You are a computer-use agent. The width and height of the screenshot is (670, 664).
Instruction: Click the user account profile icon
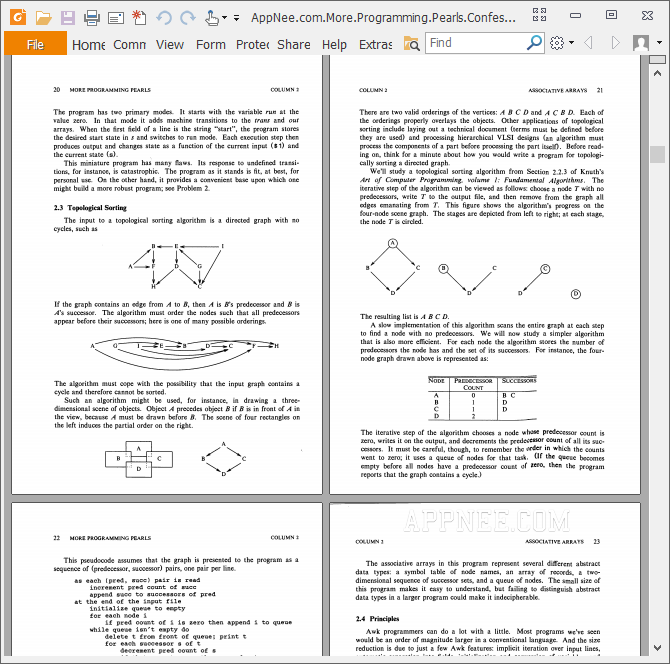click(x=641, y=43)
